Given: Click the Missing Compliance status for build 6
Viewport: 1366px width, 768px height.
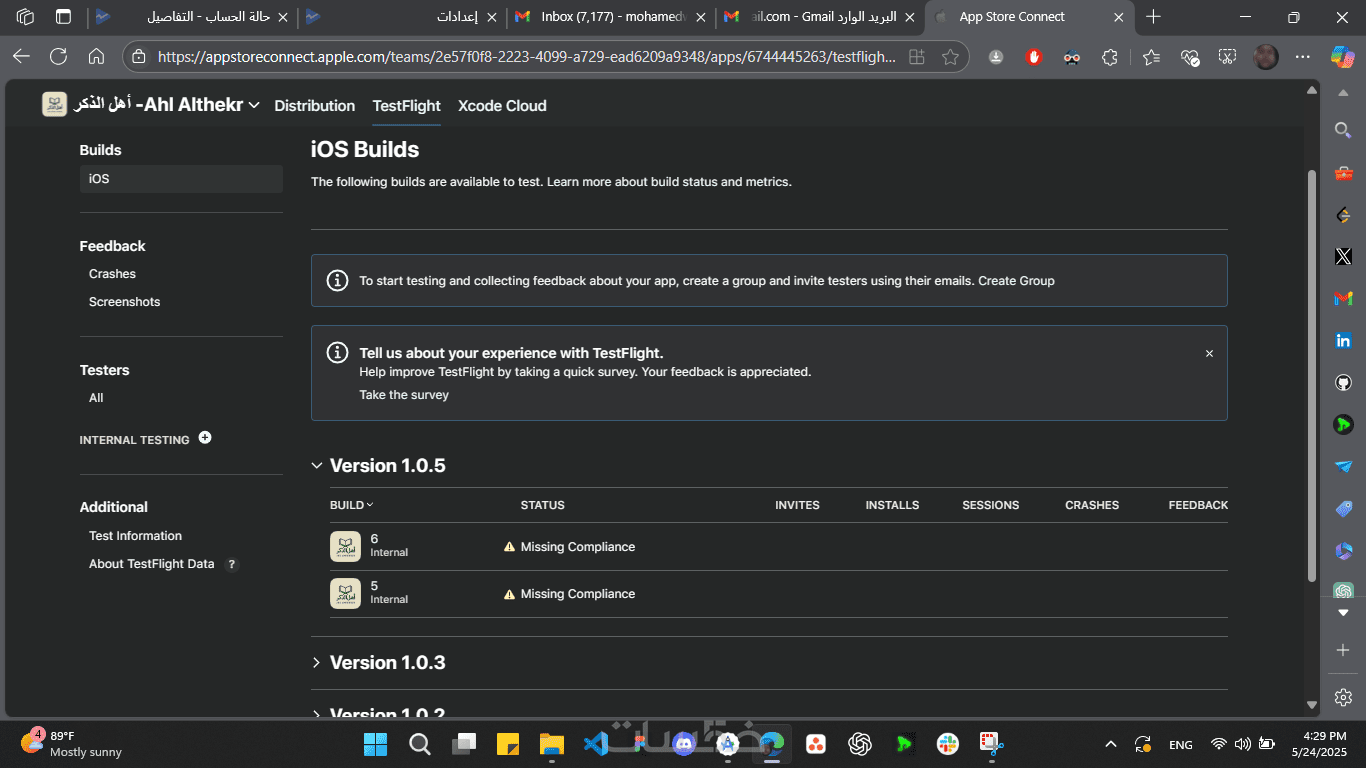Looking at the screenshot, I should click(578, 547).
